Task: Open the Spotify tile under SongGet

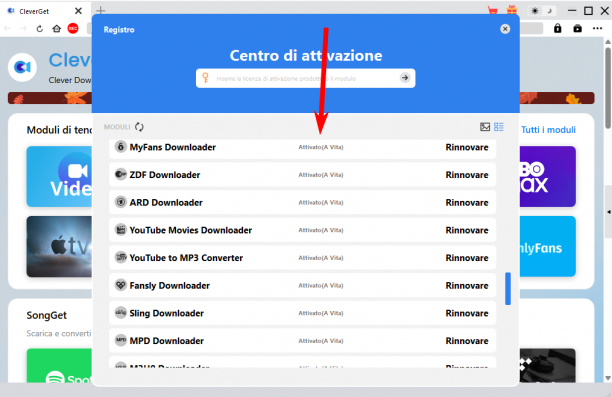Action: 59,365
